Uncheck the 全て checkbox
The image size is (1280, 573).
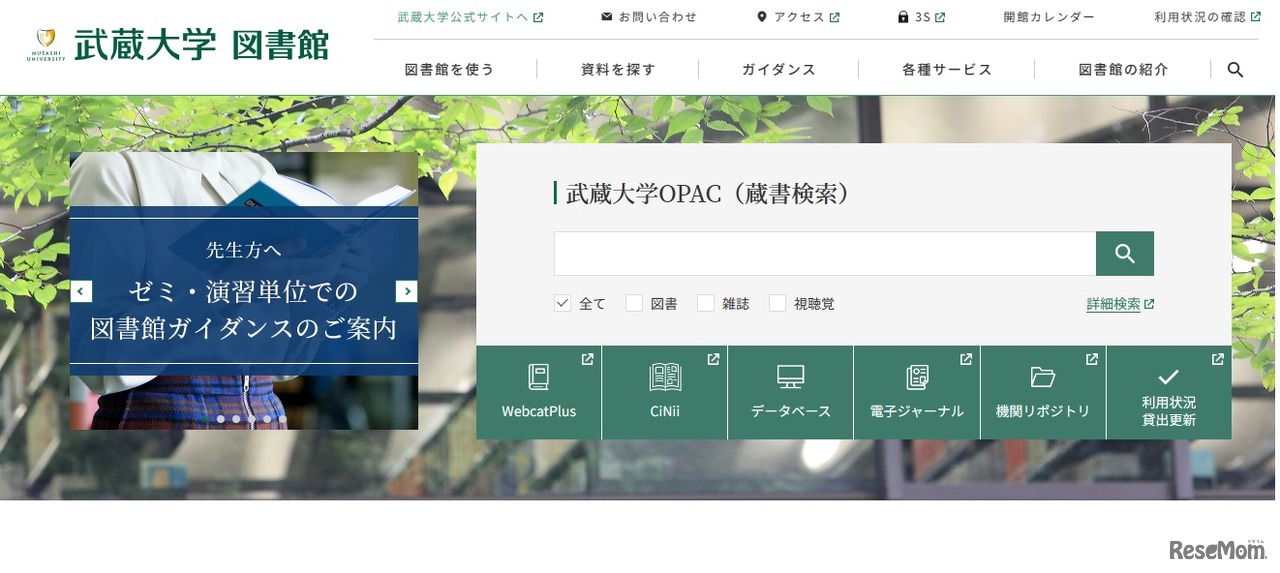pyautogui.click(x=562, y=303)
